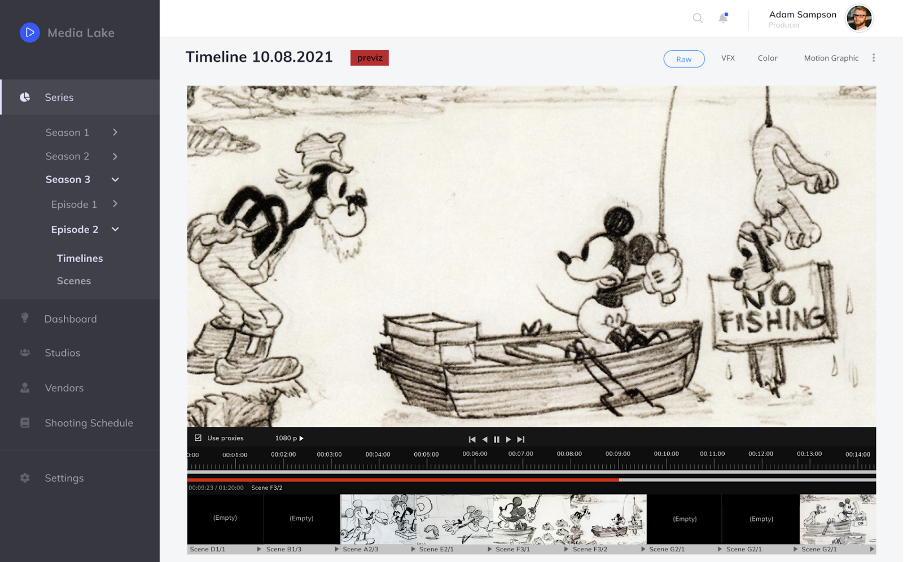The image size is (904, 562).
Task: Open Scenes under Episode 2
Action: 74,281
